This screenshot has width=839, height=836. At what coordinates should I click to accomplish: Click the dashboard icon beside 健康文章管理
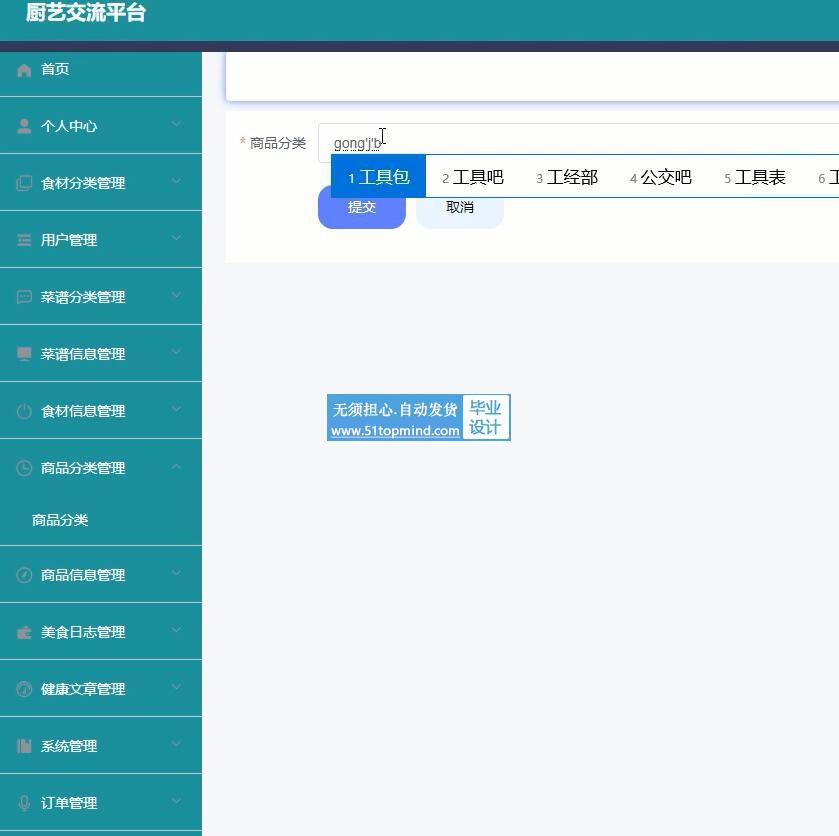[x=24, y=689]
